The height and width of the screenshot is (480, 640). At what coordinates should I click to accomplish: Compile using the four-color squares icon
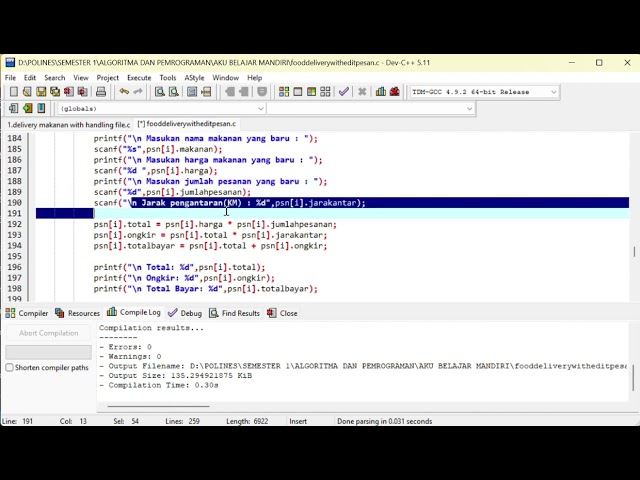[x=284, y=92]
